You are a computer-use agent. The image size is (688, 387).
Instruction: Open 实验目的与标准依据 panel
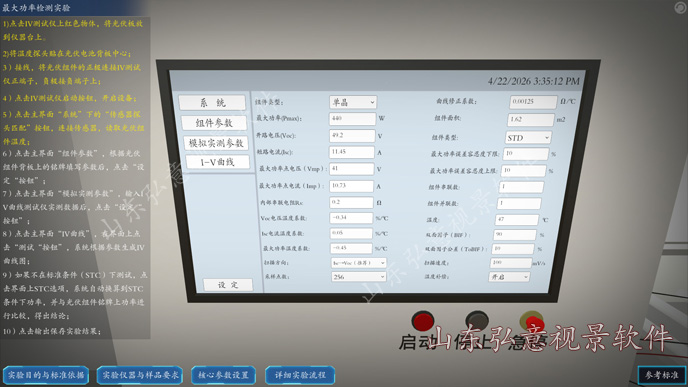tap(46, 376)
